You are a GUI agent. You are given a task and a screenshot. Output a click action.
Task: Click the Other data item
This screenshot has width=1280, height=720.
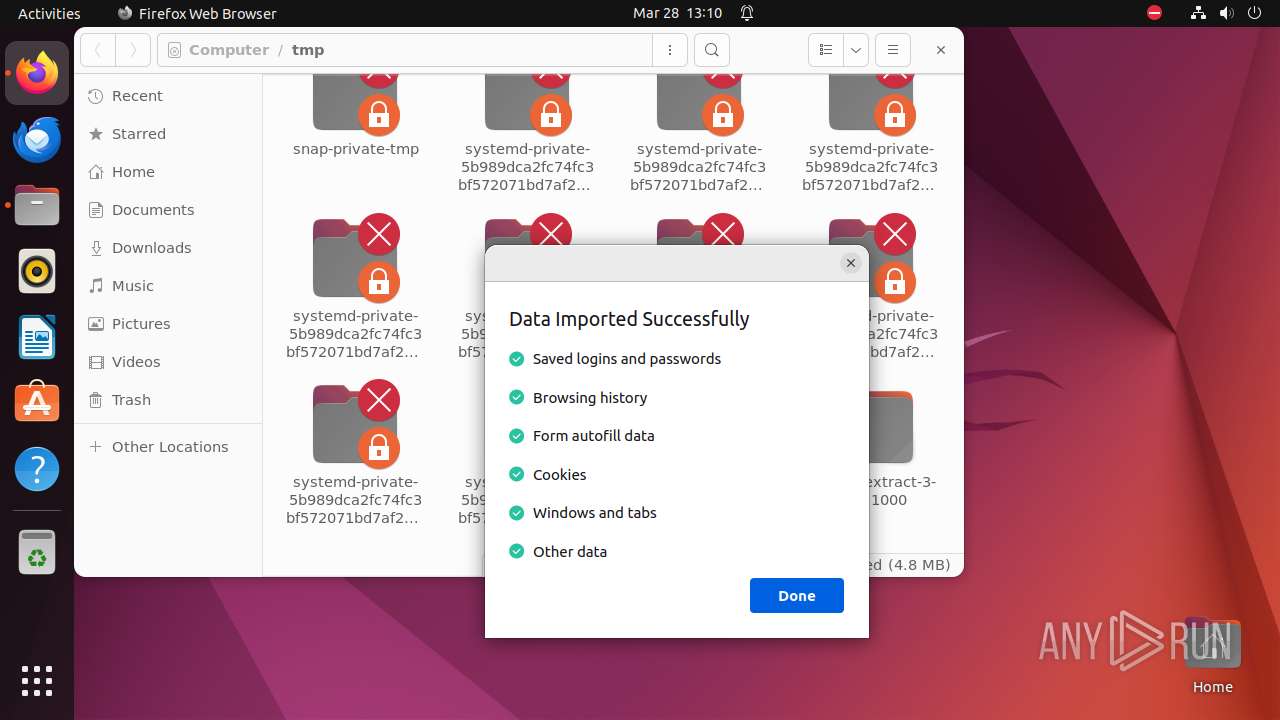[x=558, y=552]
